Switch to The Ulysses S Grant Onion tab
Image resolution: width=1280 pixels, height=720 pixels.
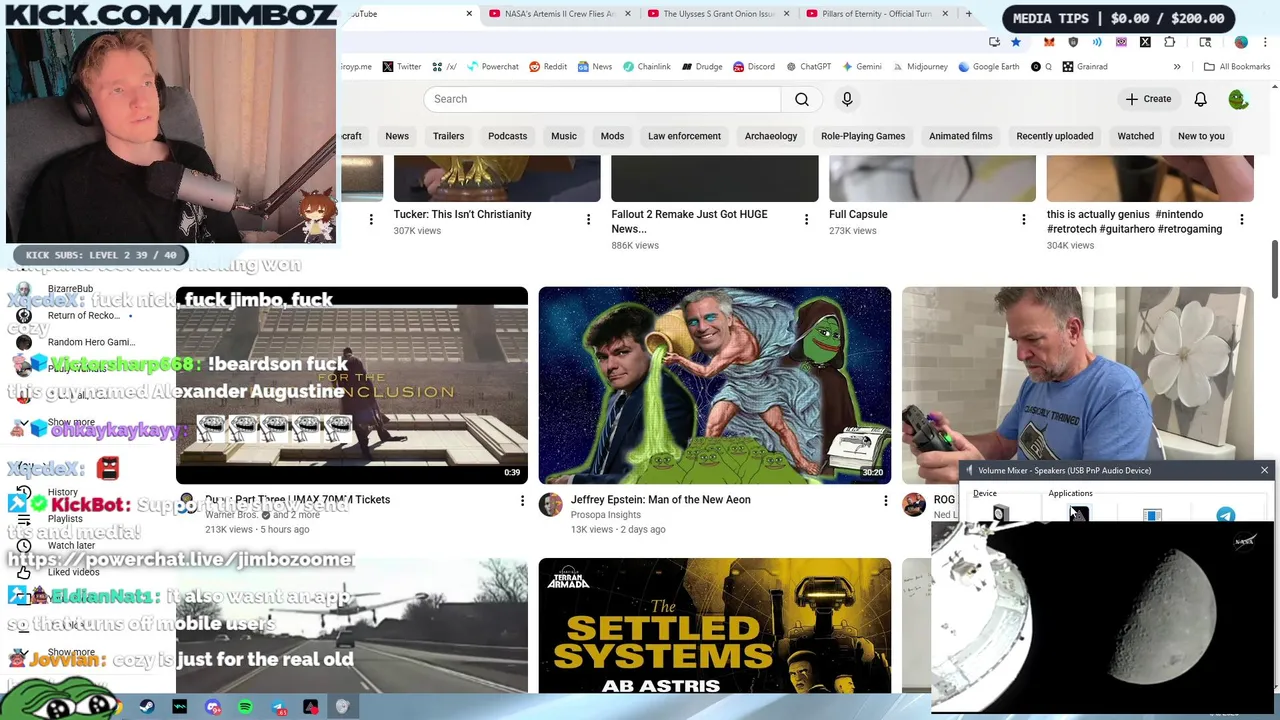pyautogui.click(x=718, y=14)
